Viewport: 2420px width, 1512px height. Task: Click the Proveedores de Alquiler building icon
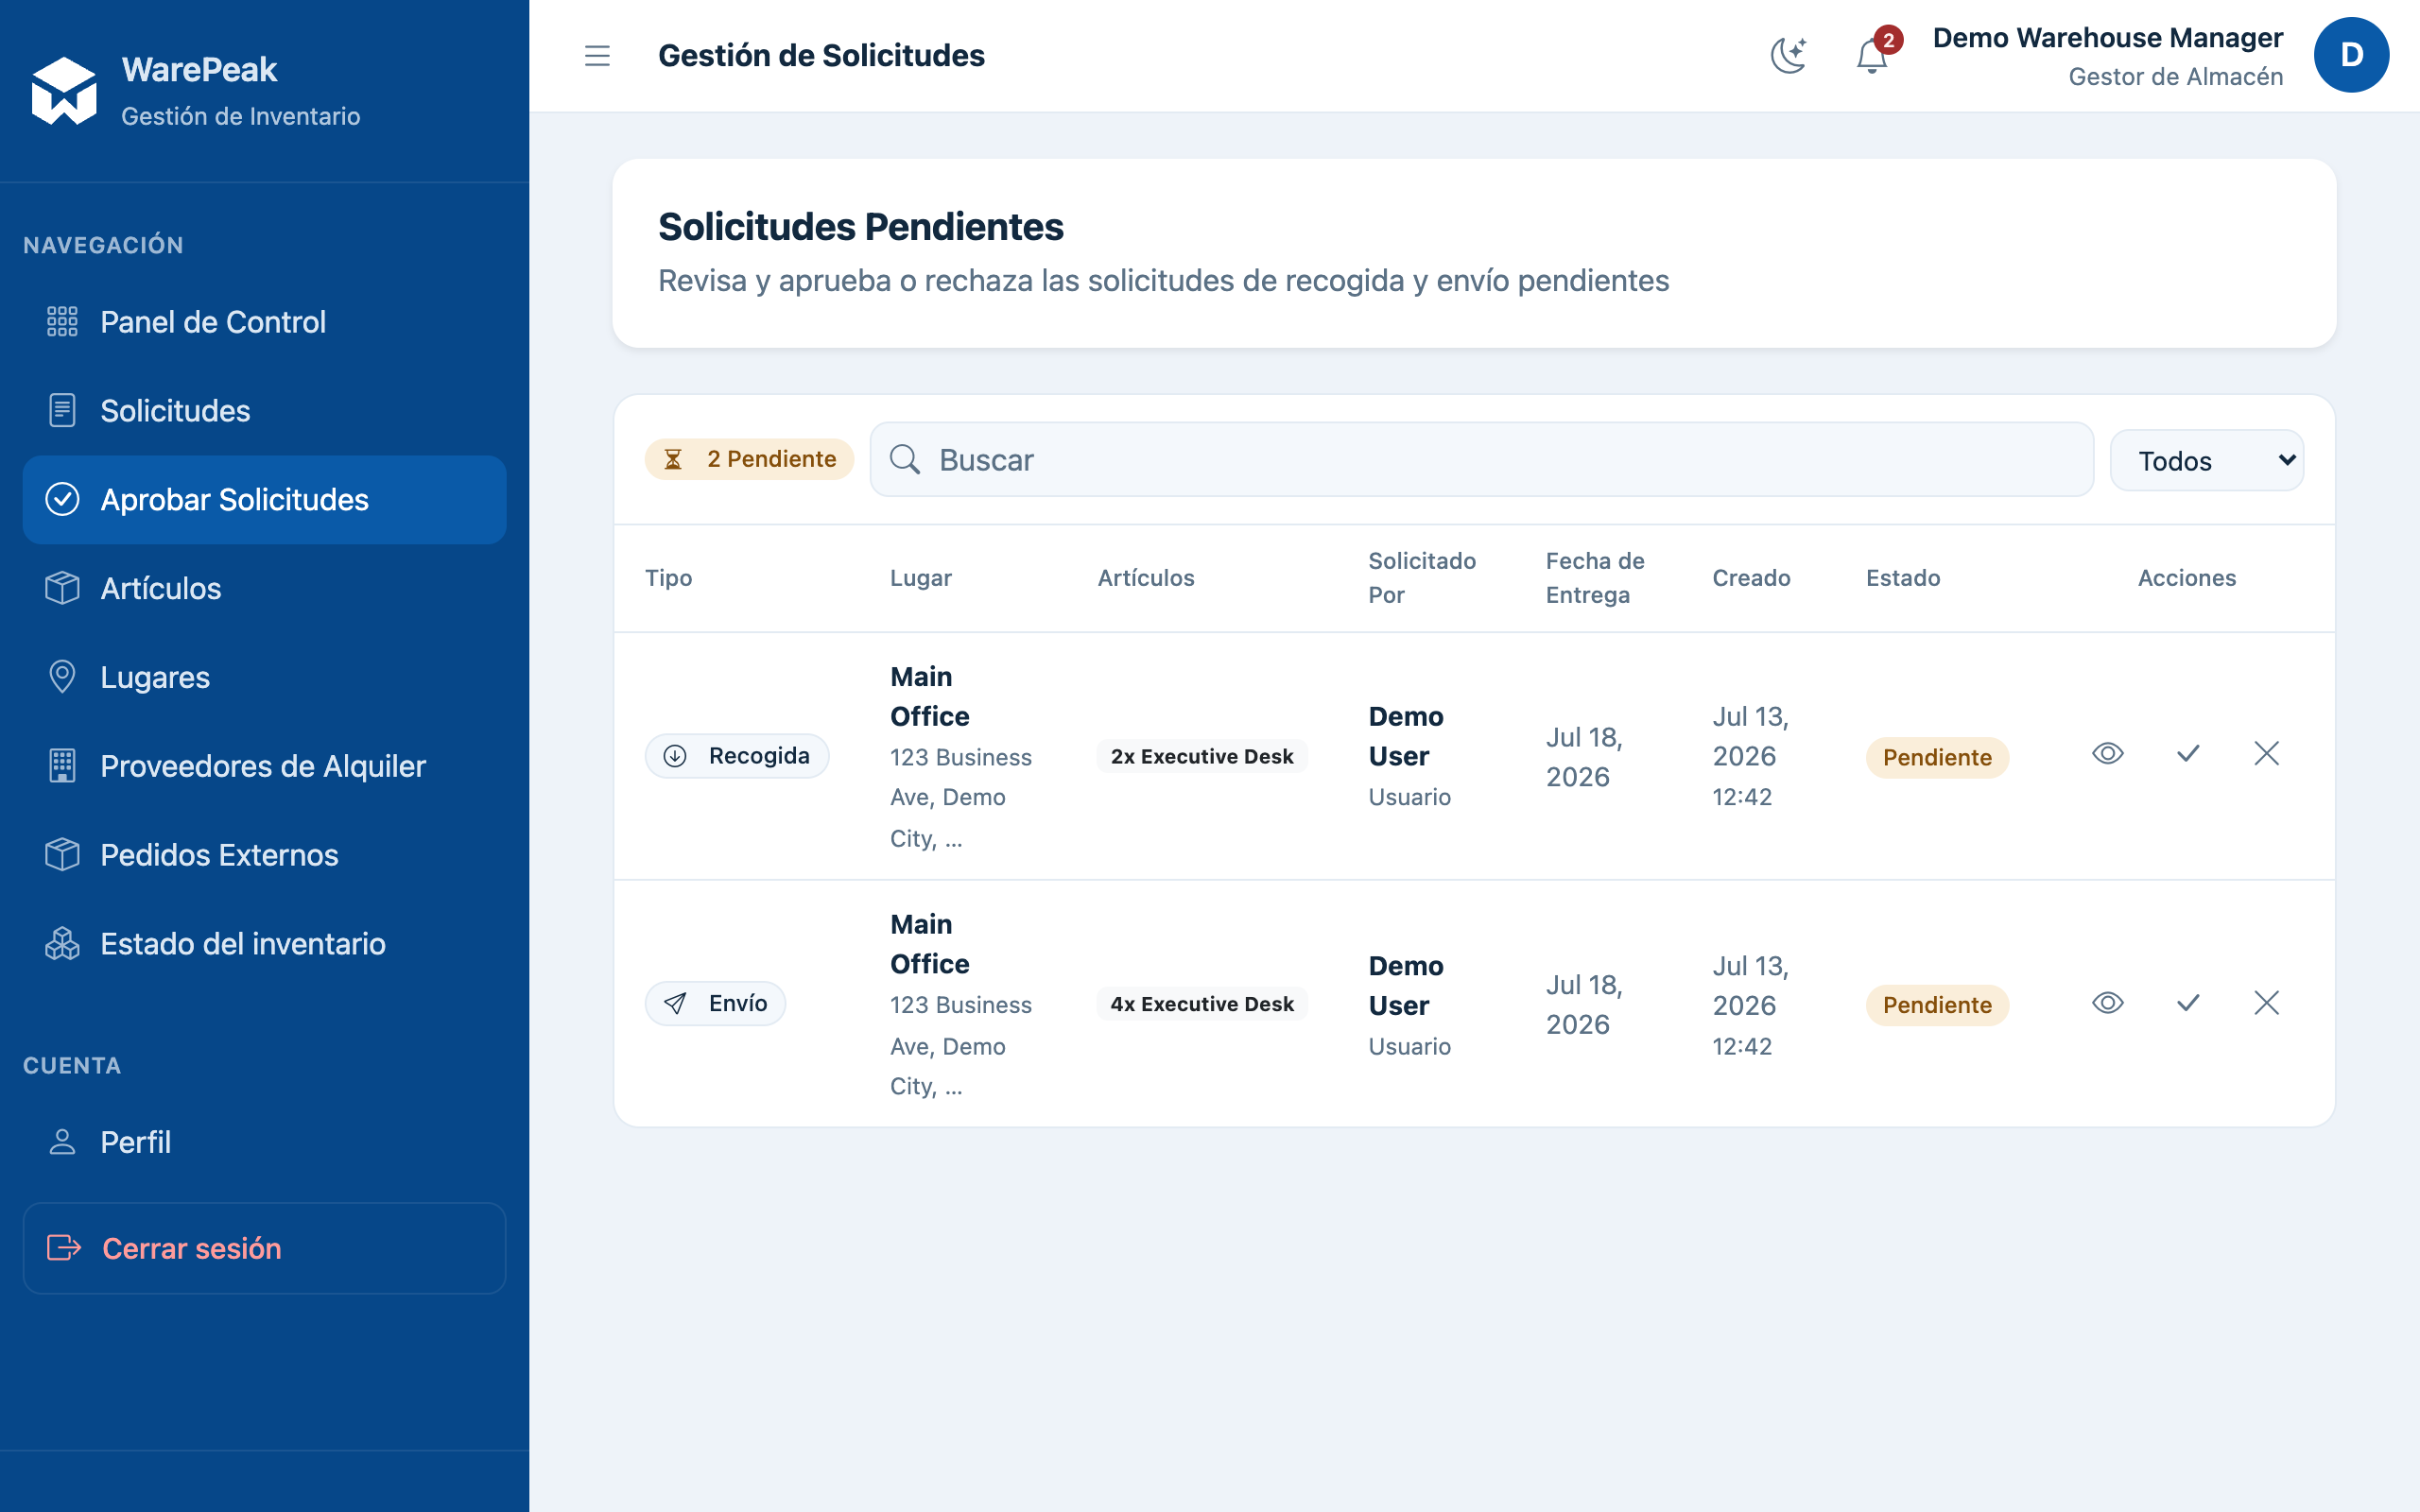tap(62, 766)
